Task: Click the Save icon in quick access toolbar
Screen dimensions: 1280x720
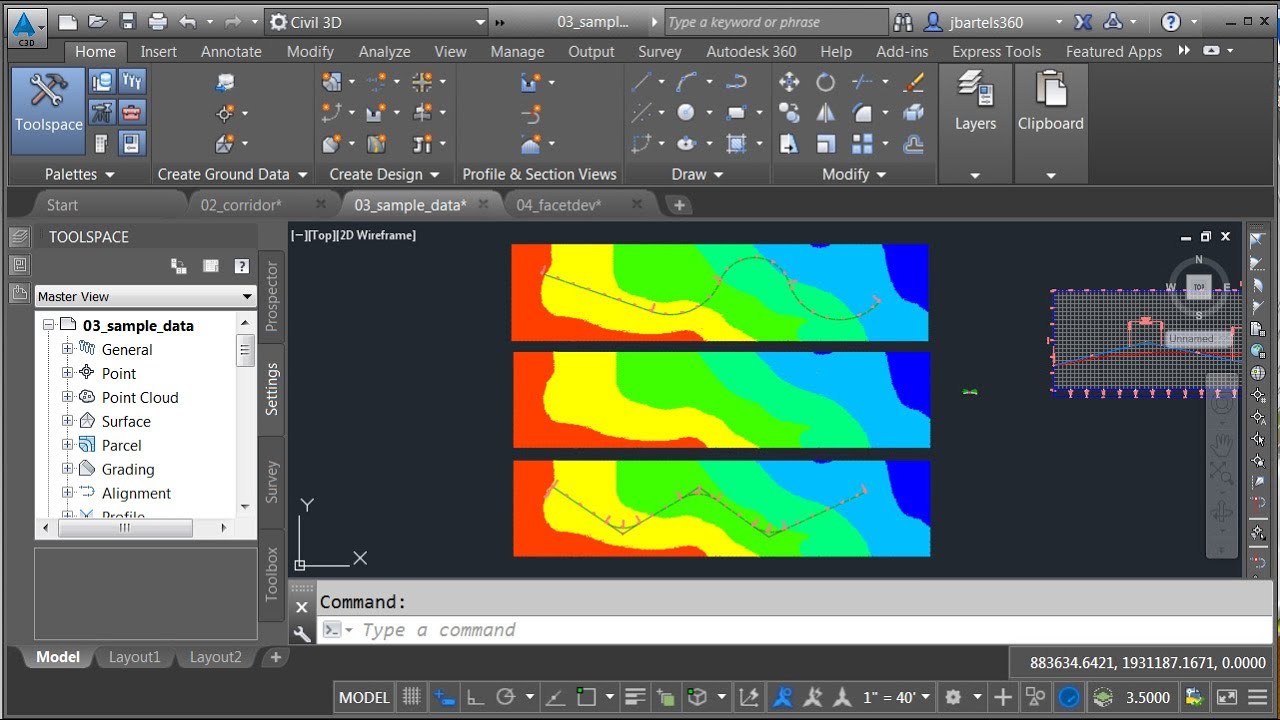Action: point(127,22)
